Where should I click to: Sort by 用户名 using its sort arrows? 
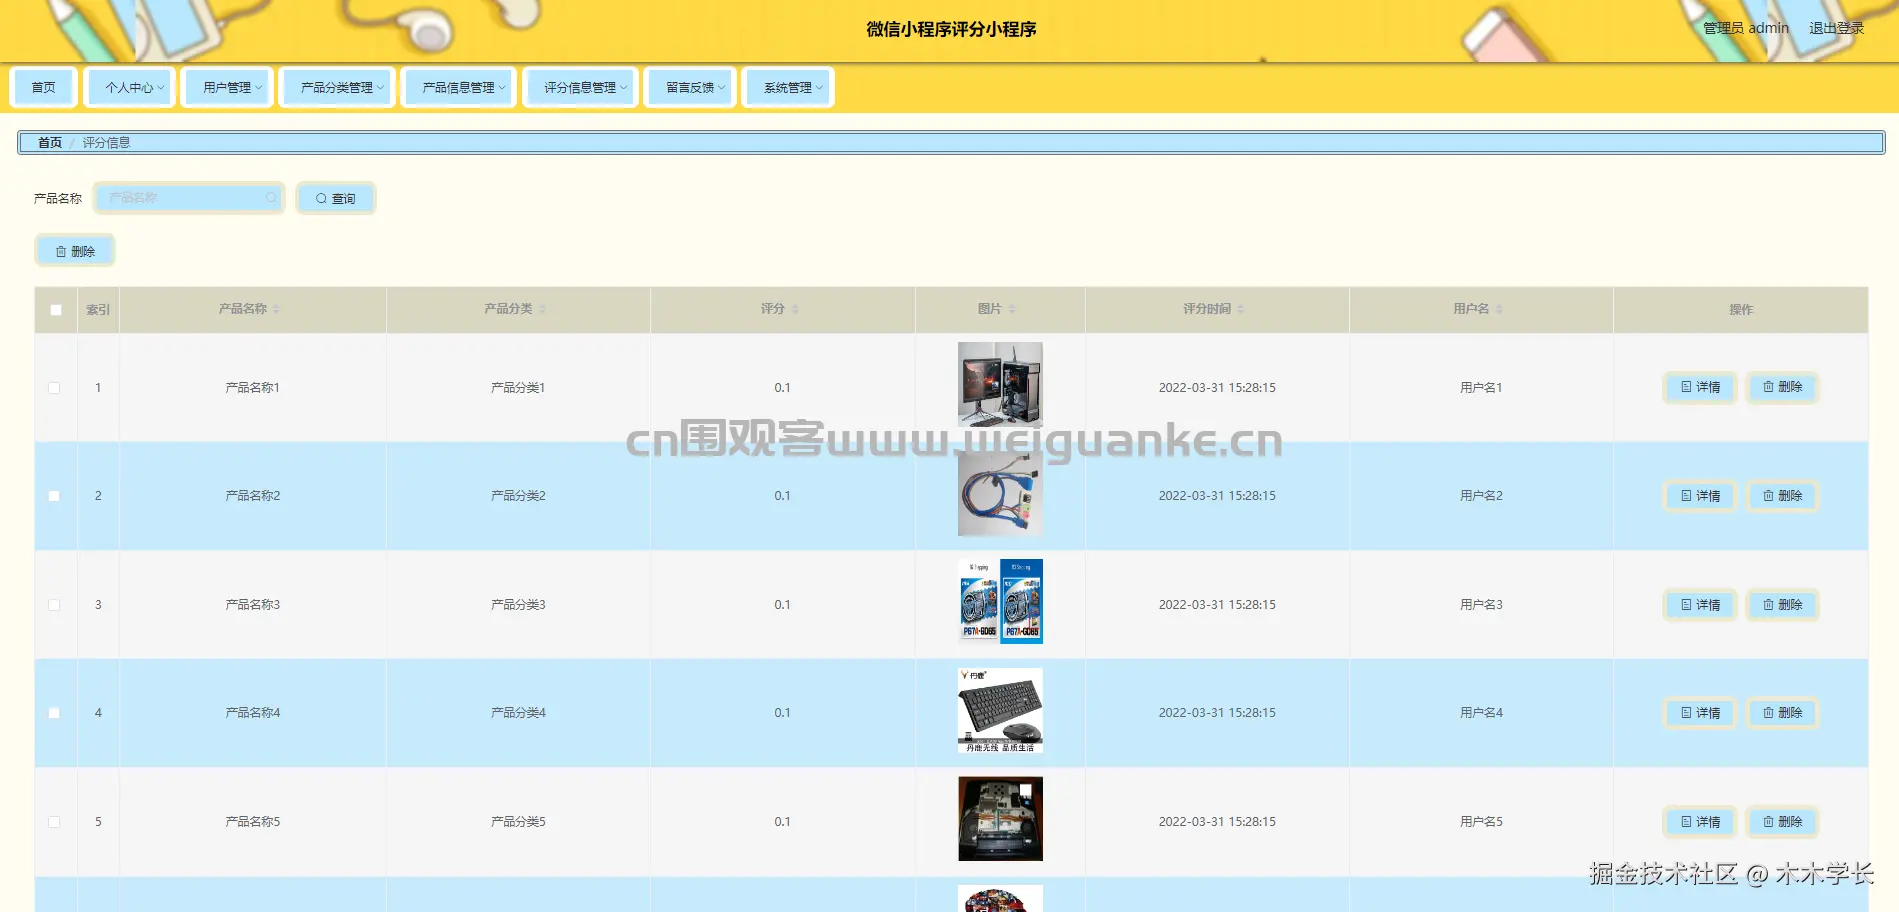1499,309
